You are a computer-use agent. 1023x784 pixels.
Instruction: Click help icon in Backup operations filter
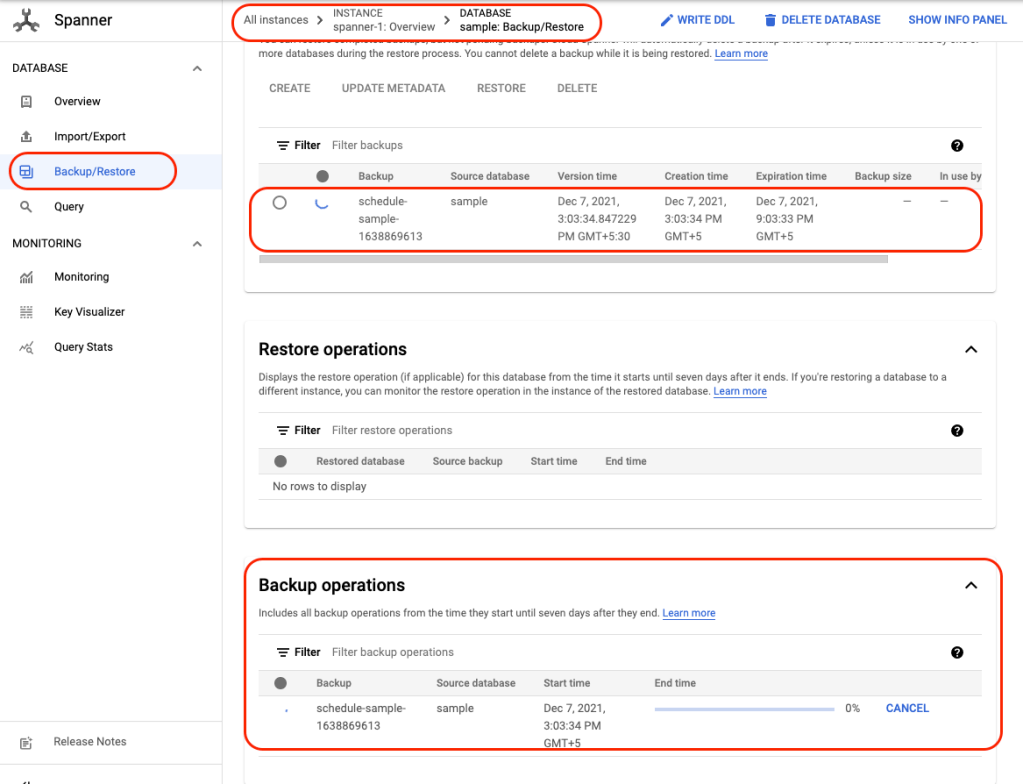point(957,653)
